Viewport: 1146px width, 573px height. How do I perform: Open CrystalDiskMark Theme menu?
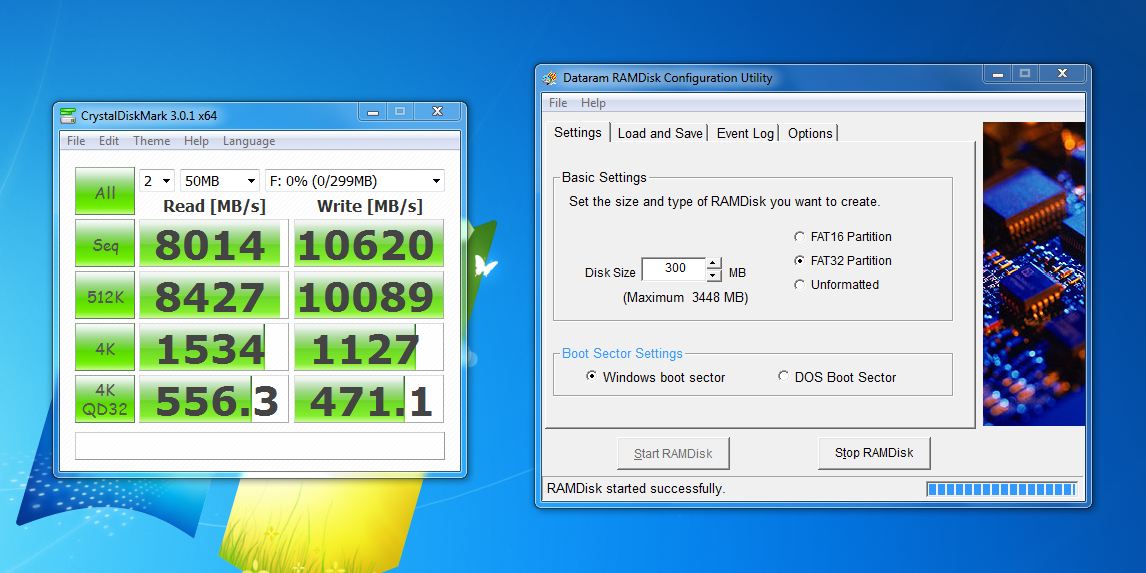point(151,141)
